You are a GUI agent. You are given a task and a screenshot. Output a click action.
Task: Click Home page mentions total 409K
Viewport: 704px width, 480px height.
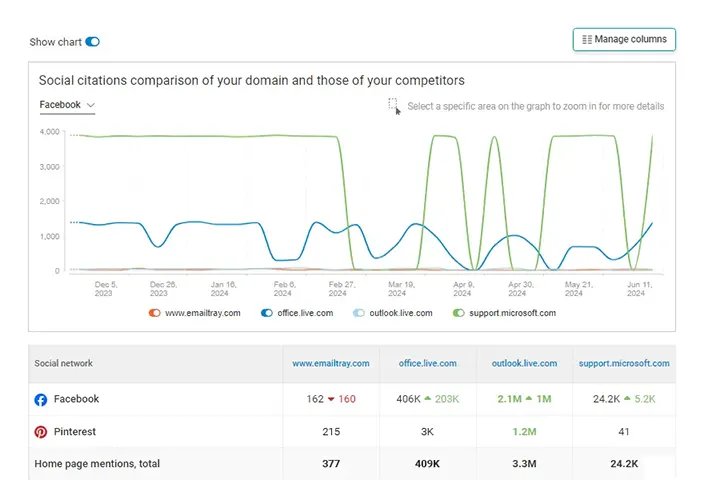[x=427, y=463]
